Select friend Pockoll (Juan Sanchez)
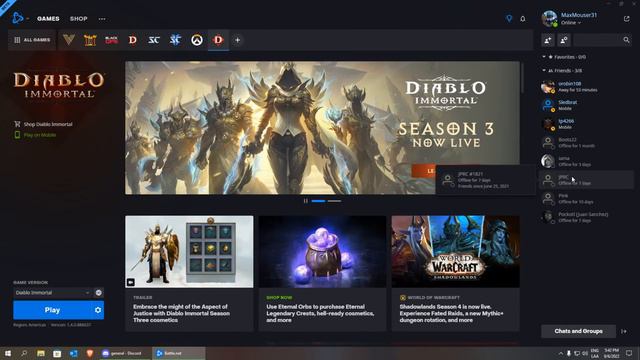Screen dimensions: 640x360 [x=587, y=217]
